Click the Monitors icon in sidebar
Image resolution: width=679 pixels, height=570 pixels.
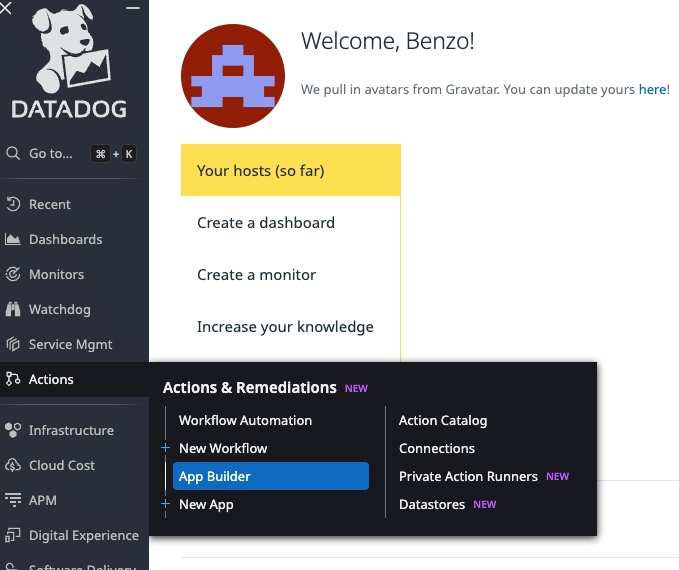click(13, 274)
